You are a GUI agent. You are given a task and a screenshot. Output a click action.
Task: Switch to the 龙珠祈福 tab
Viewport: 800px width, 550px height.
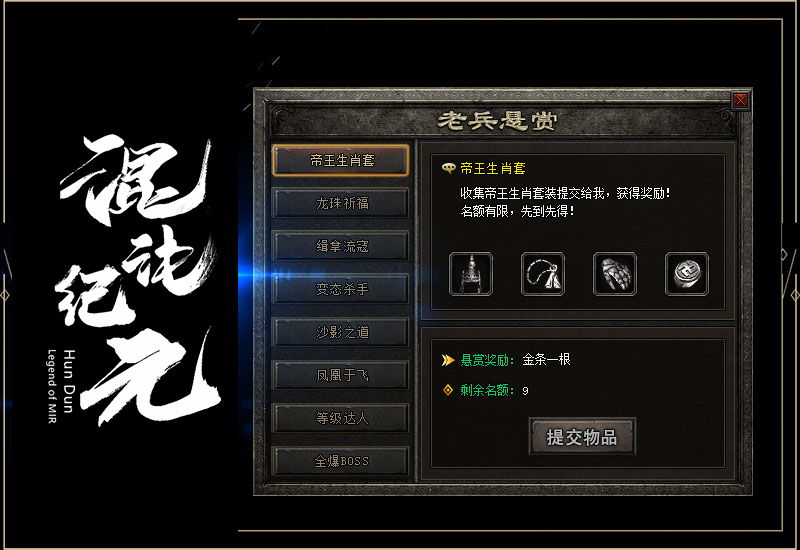[340, 203]
